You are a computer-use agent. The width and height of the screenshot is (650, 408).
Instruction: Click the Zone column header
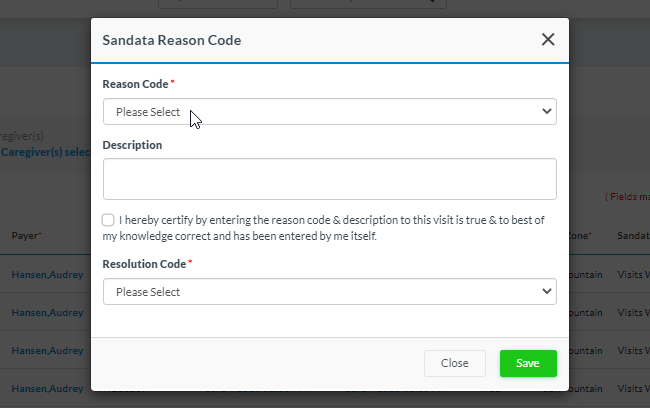pyautogui.click(x=580, y=236)
